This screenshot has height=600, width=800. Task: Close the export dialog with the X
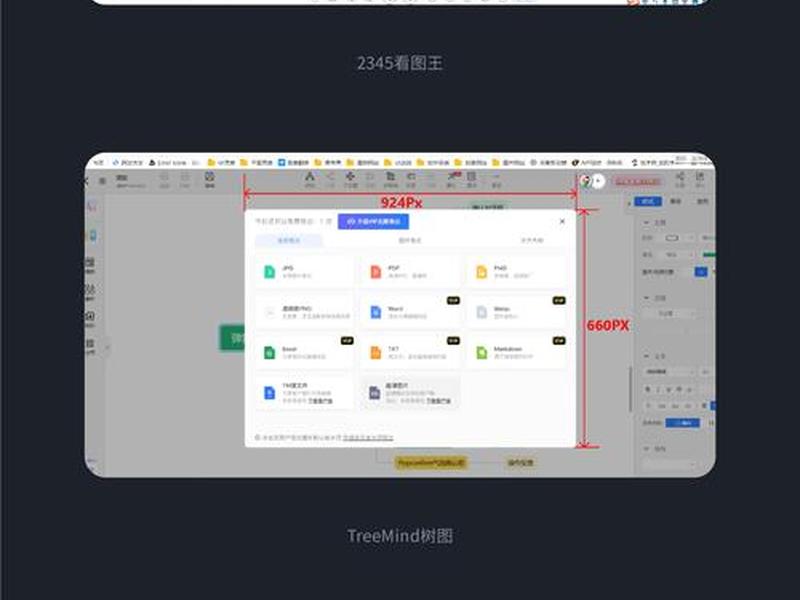(x=562, y=221)
